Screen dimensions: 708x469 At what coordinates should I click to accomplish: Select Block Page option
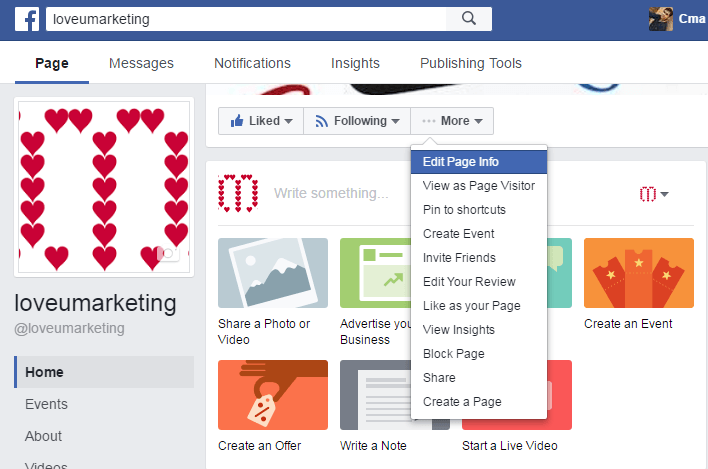tap(479, 353)
